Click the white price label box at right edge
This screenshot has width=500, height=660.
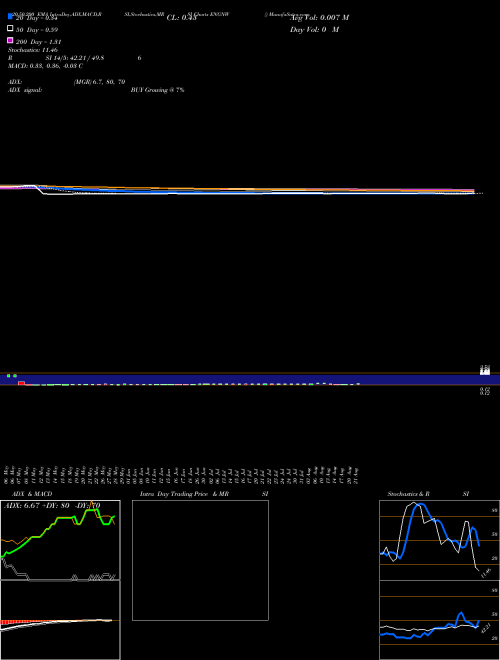tap(485, 371)
